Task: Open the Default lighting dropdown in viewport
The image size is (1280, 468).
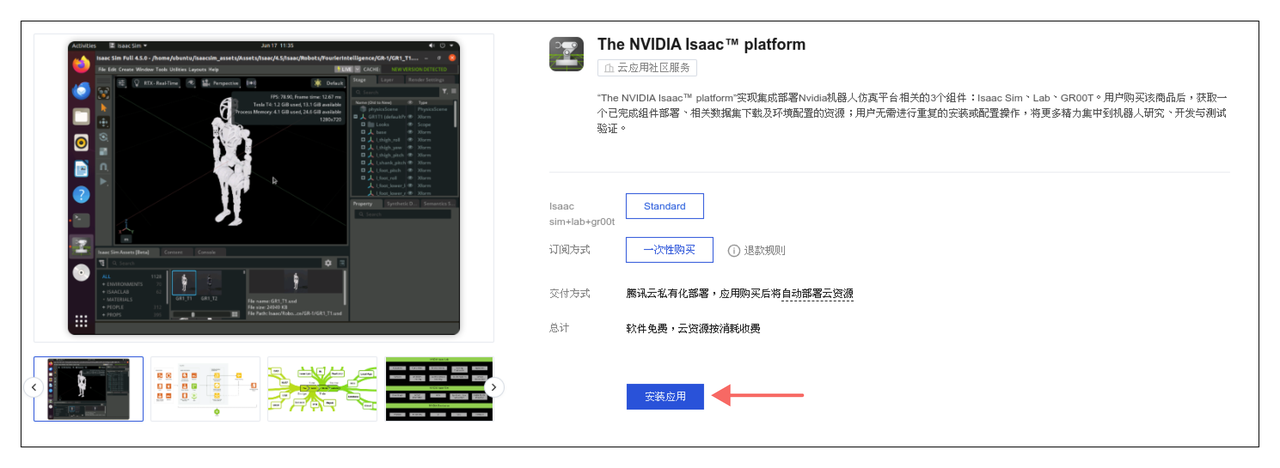Action: pos(329,83)
